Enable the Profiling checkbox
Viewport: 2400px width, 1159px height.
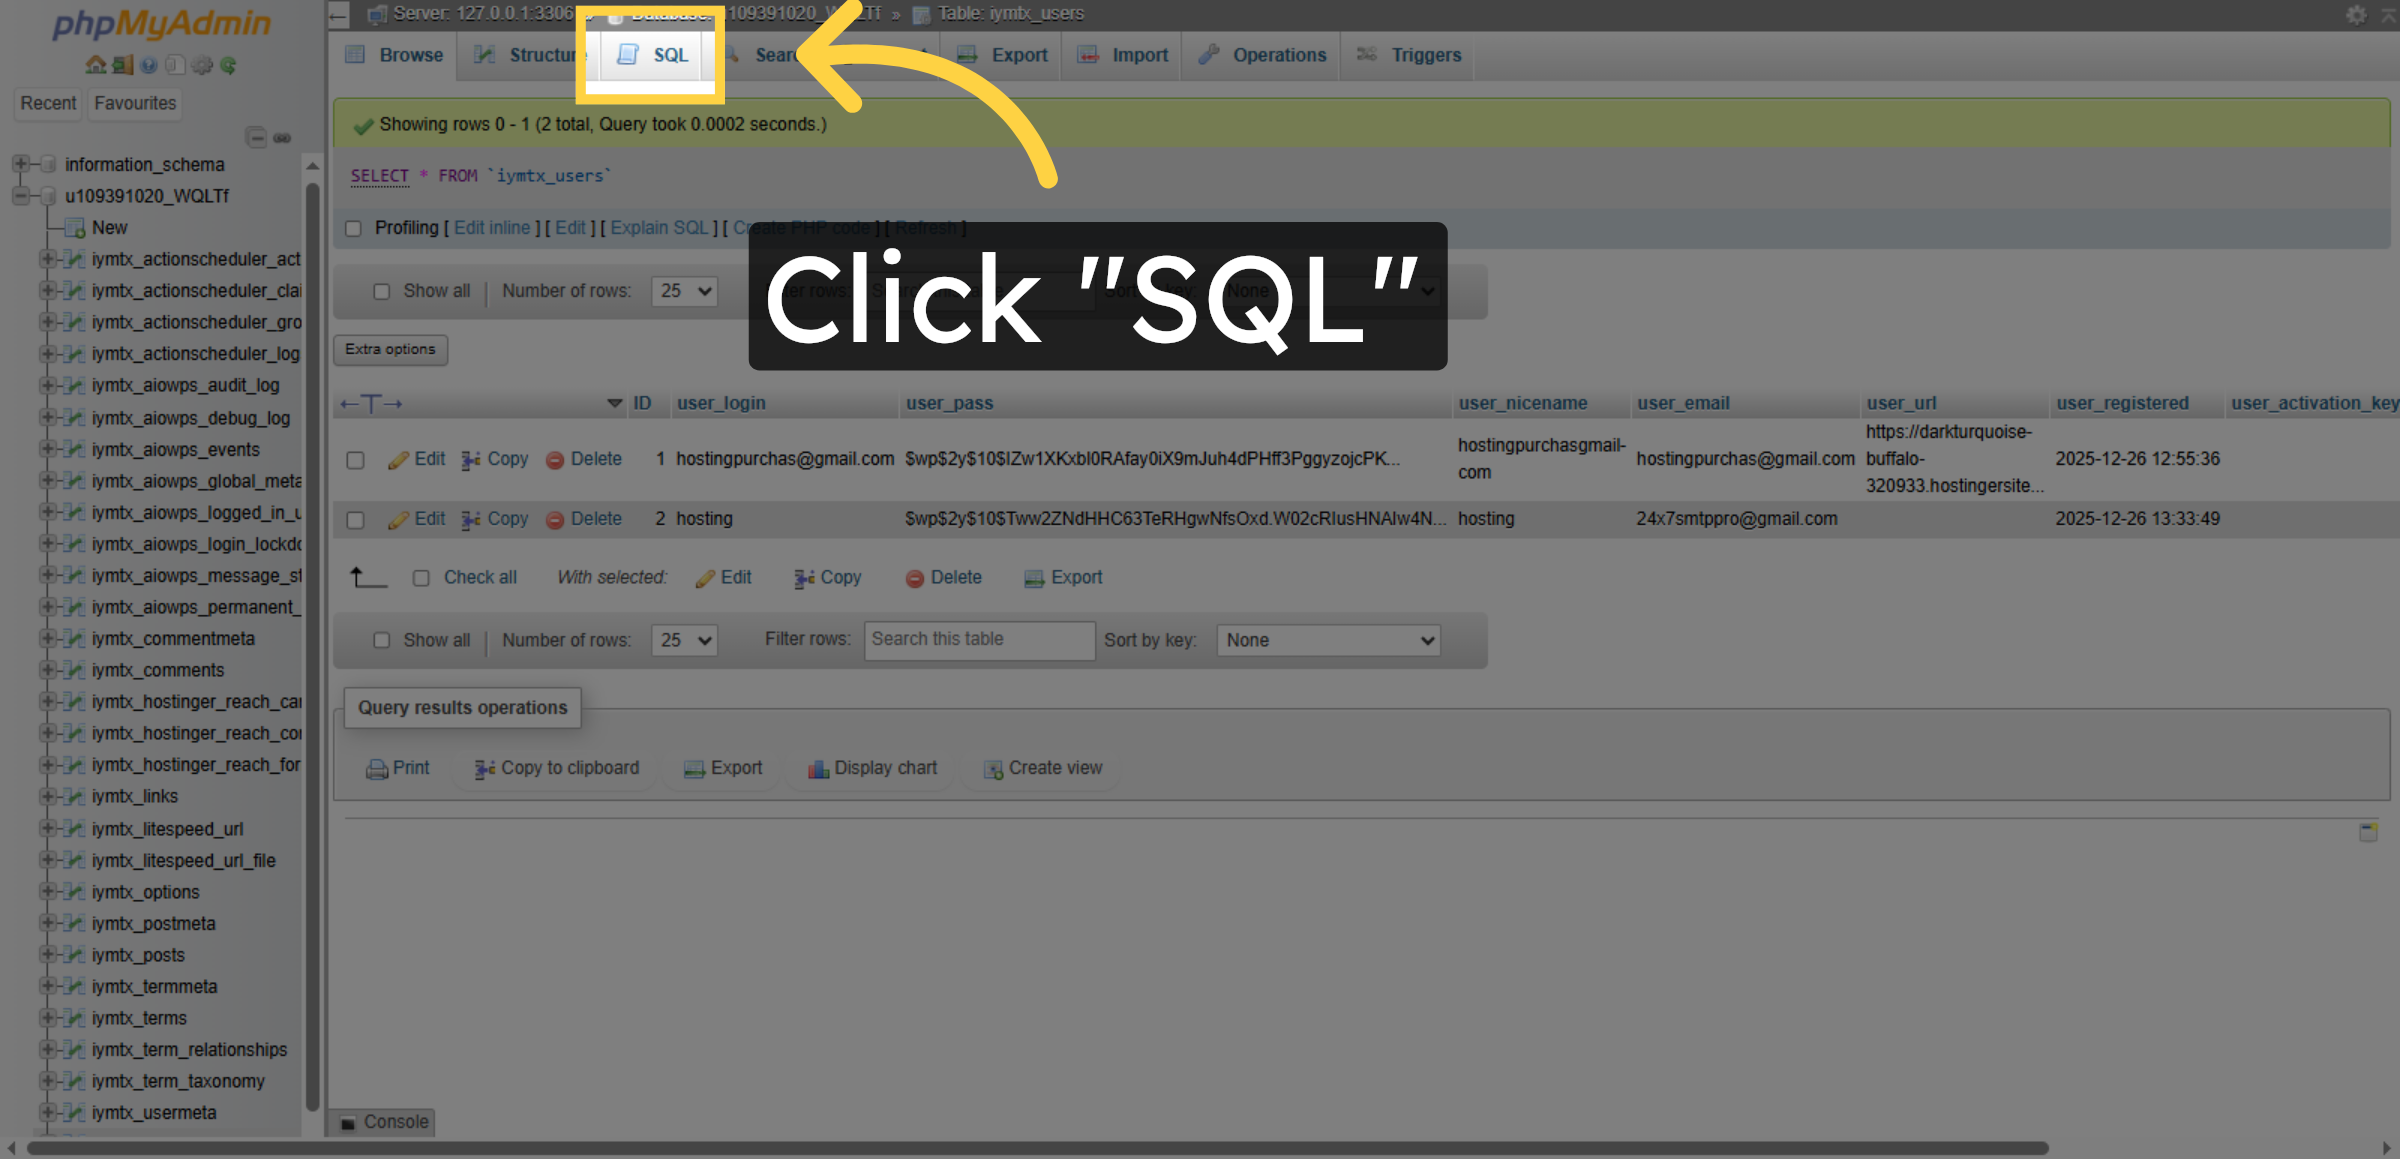[x=354, y=229]
